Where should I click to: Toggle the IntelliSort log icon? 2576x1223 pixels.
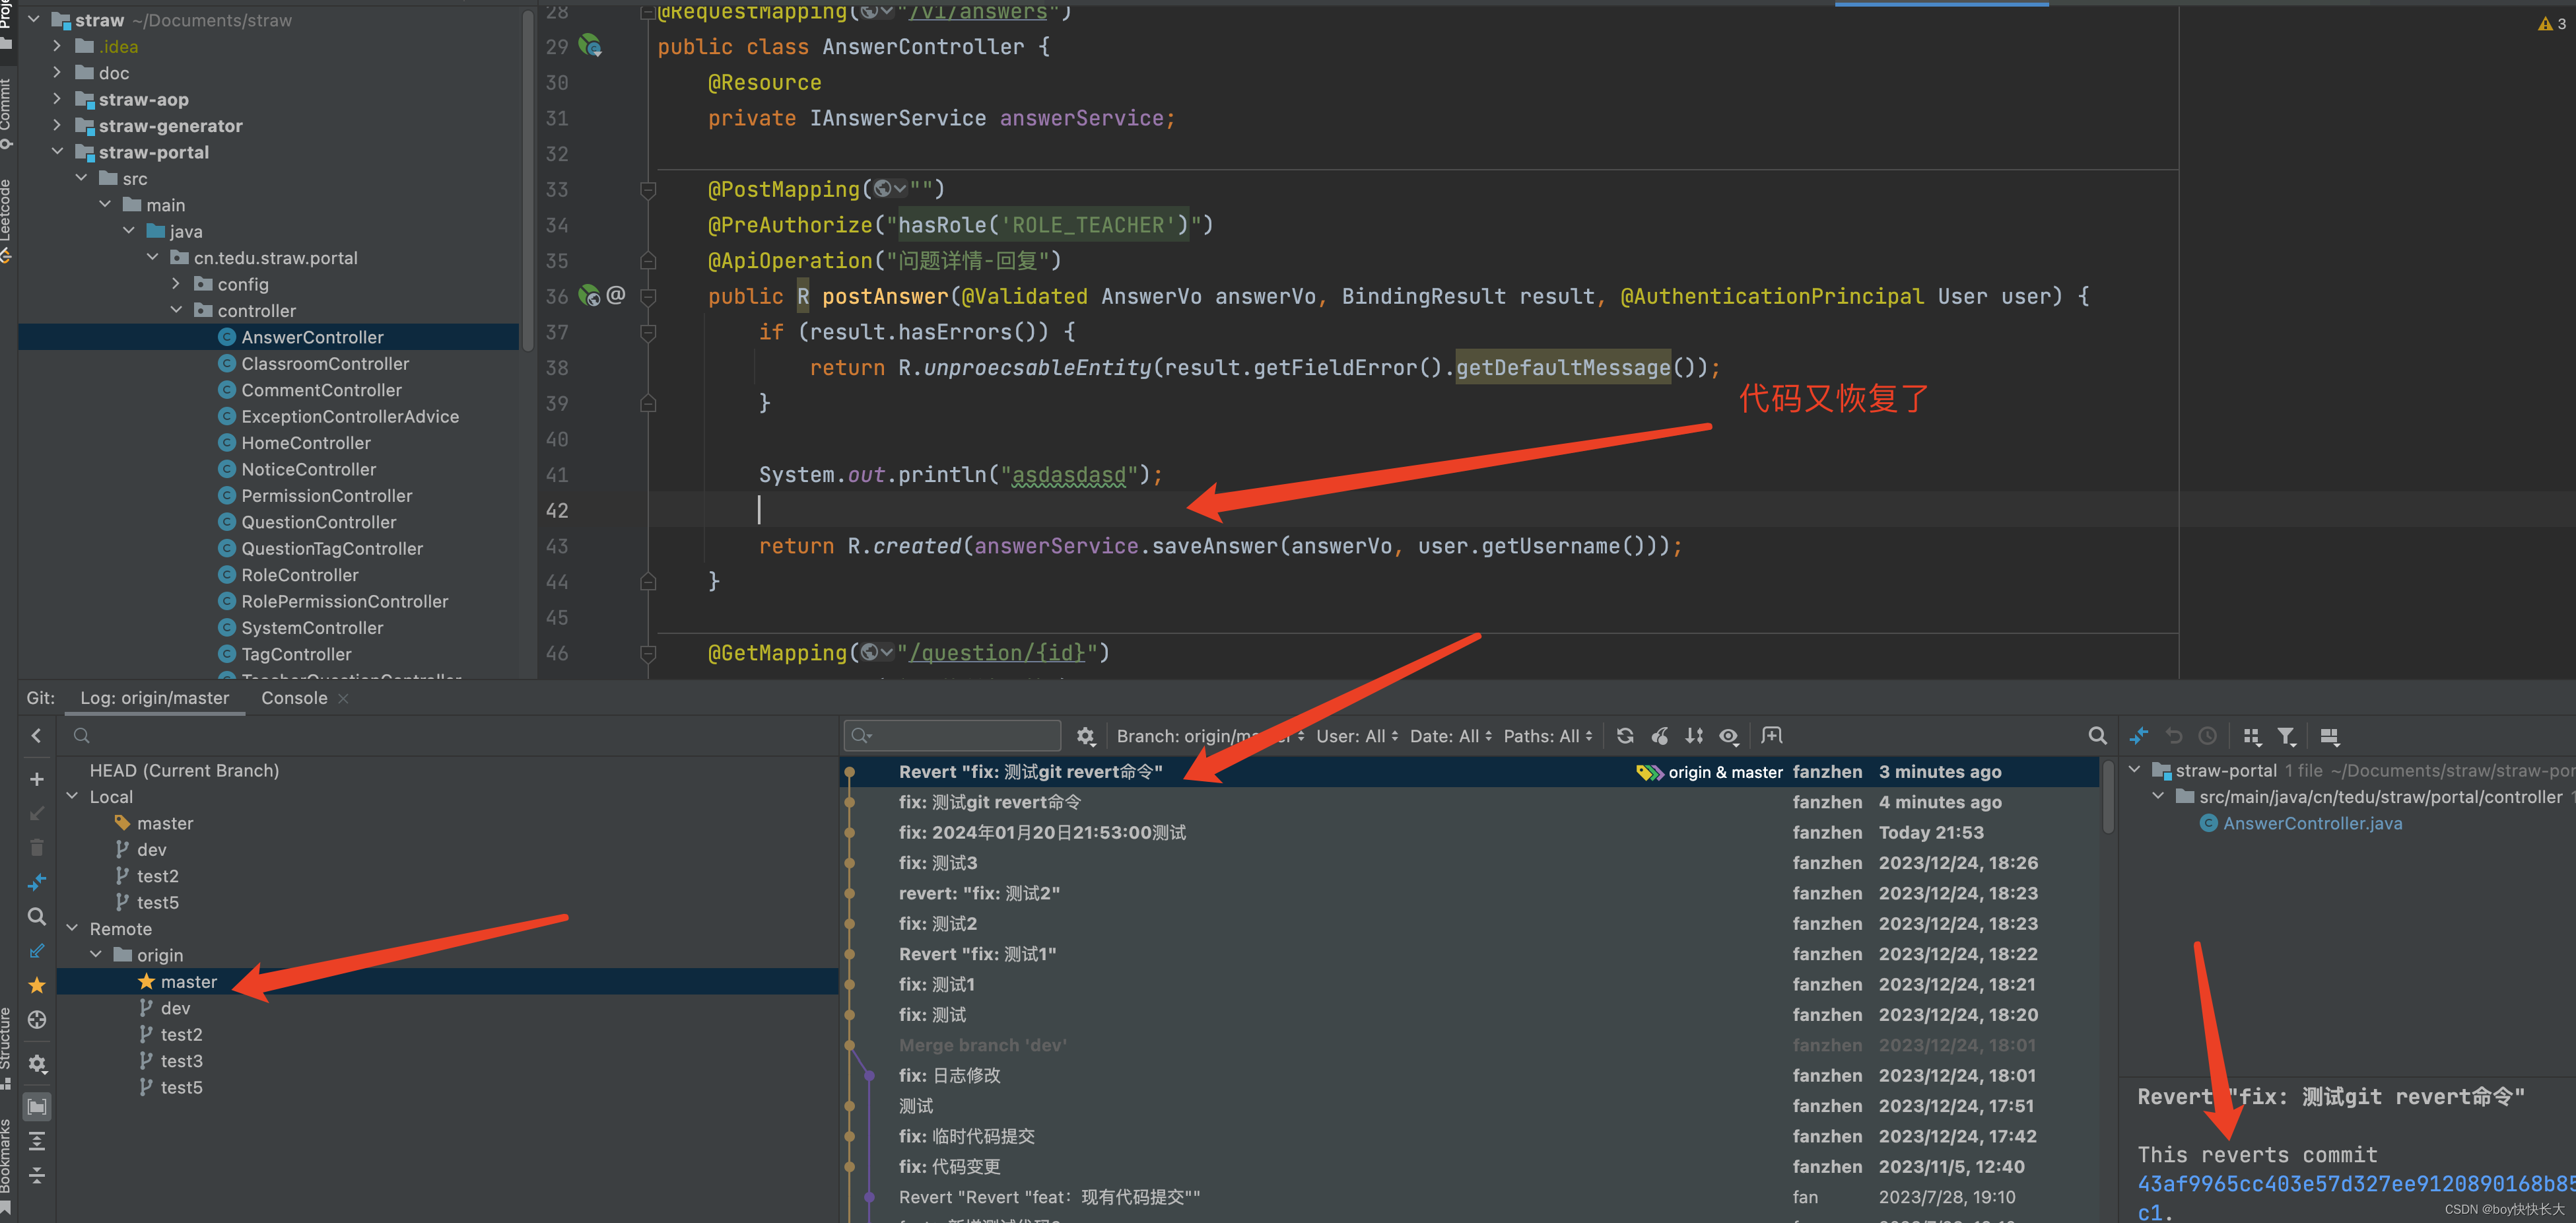(1694, 736)
